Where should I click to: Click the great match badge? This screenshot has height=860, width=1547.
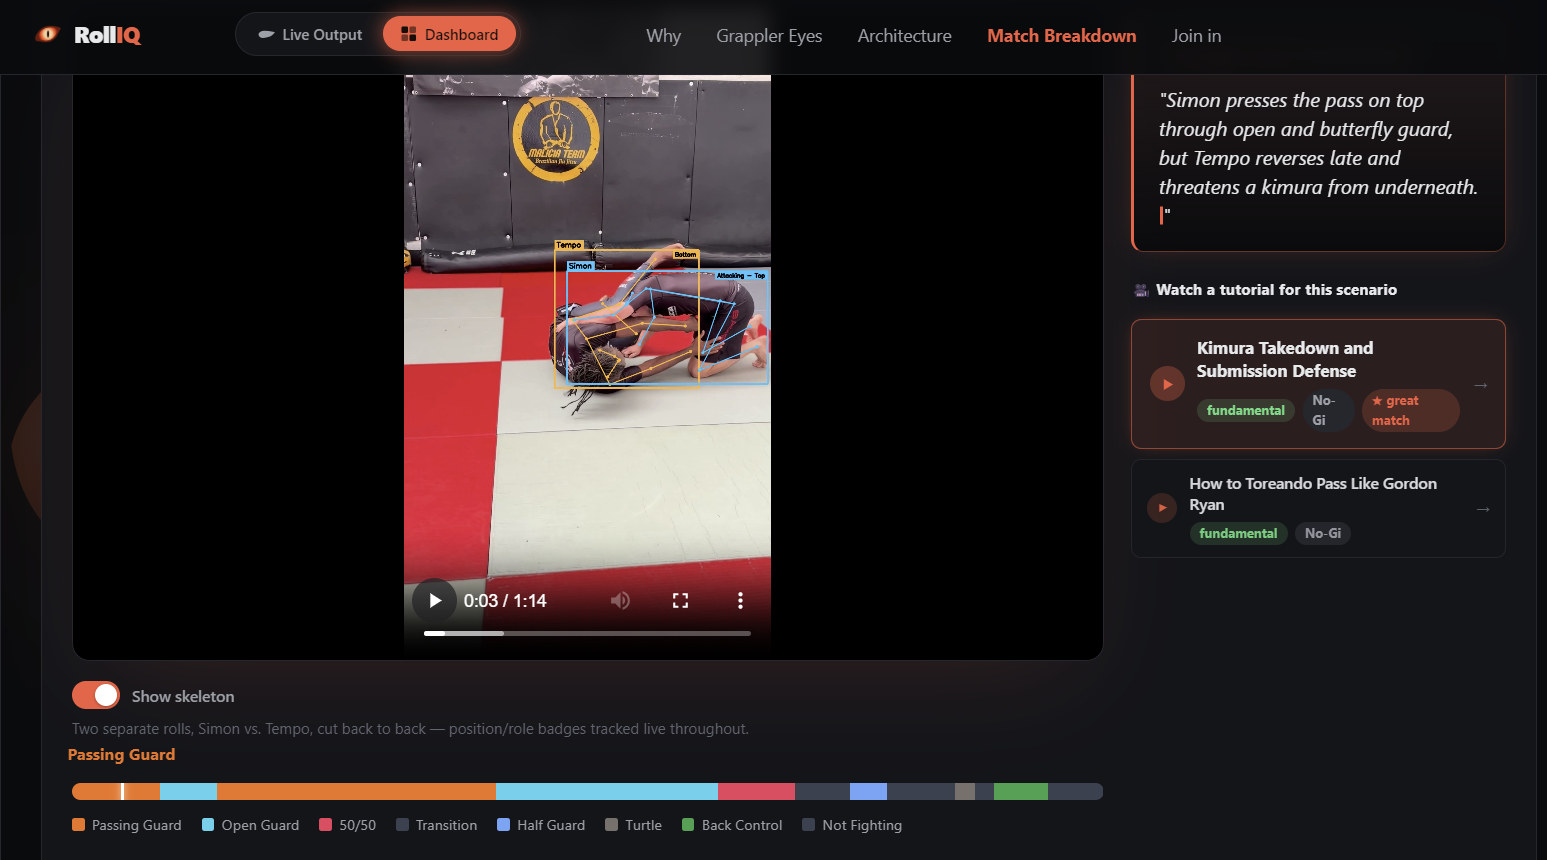click(x=1410, y=410)
